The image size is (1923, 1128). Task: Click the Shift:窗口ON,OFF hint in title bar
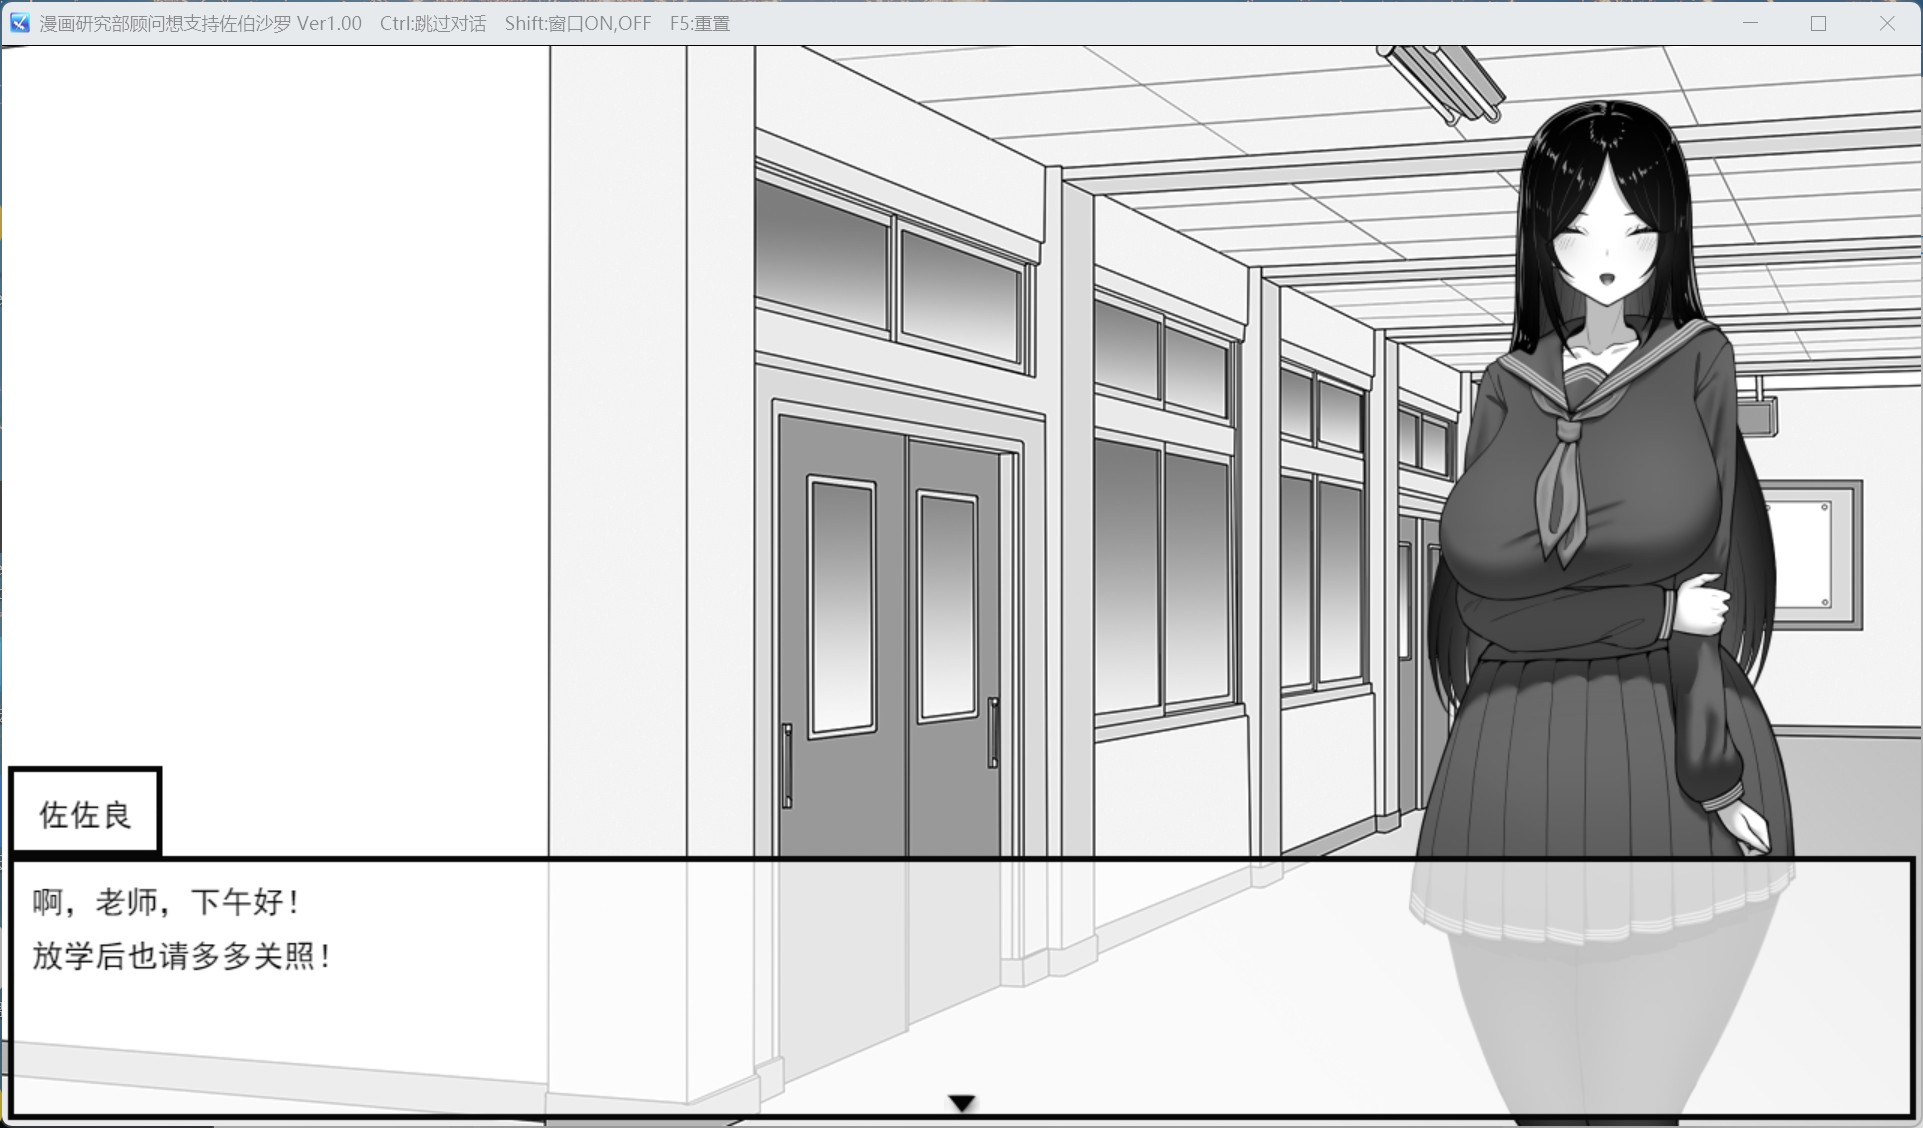tap(577, 23)
